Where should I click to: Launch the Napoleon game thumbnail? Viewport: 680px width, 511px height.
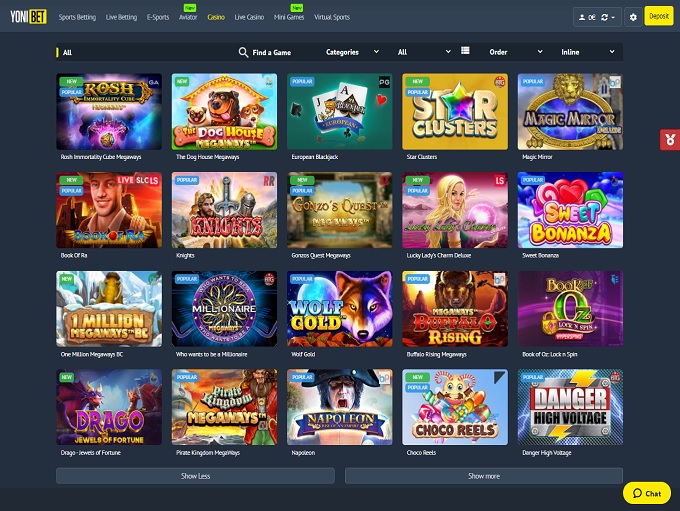pyautogui.click(x=340, y=407)
